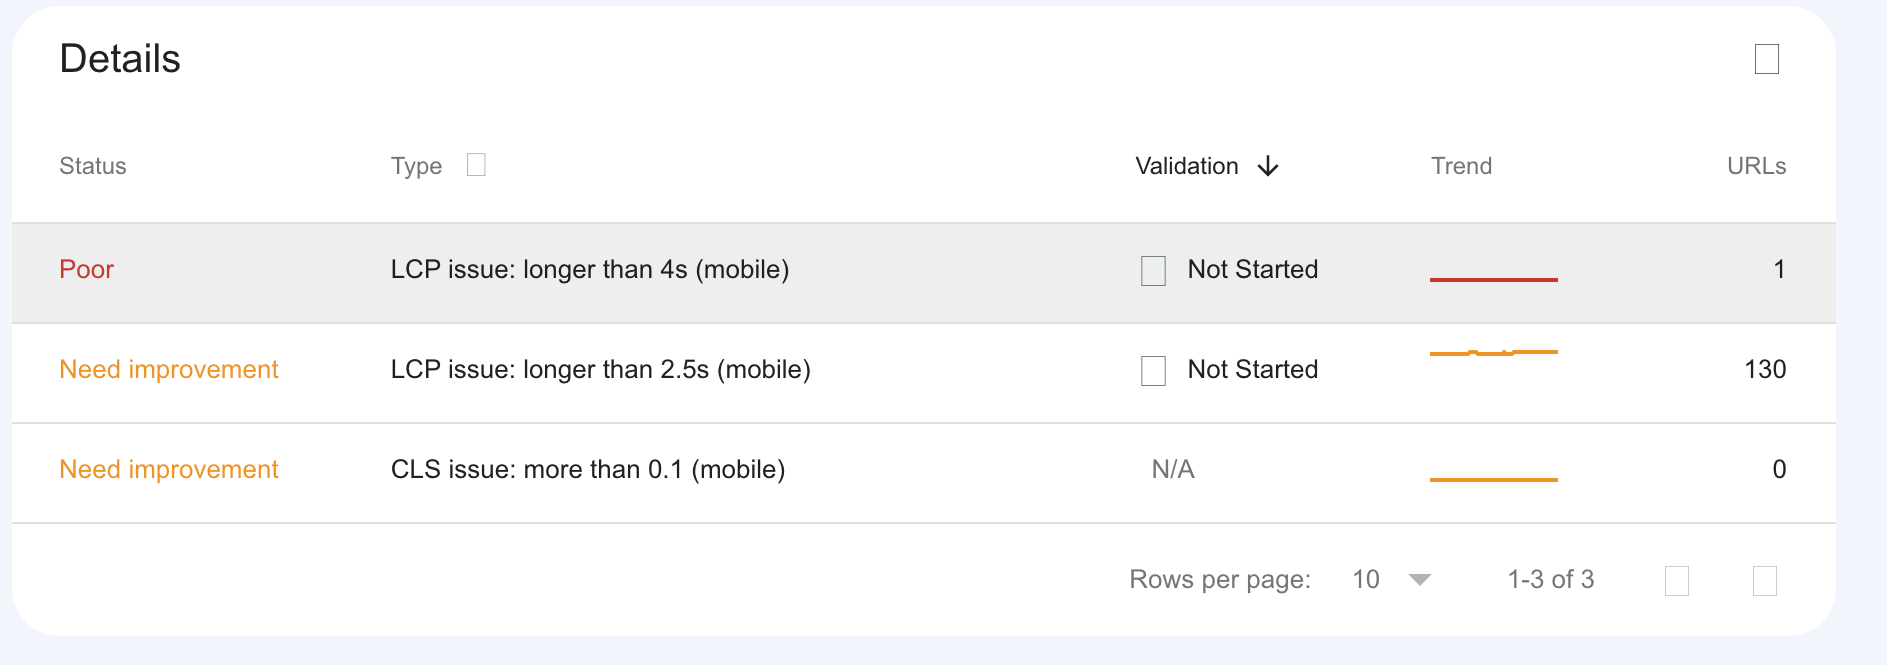Sort by the Validation column header
This screenshot has width=1887, height=665.
pyautogui.click(x=1186, y=166)
